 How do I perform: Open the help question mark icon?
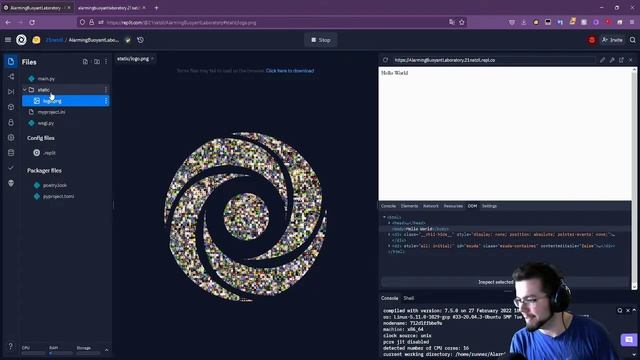coord(11,346)
